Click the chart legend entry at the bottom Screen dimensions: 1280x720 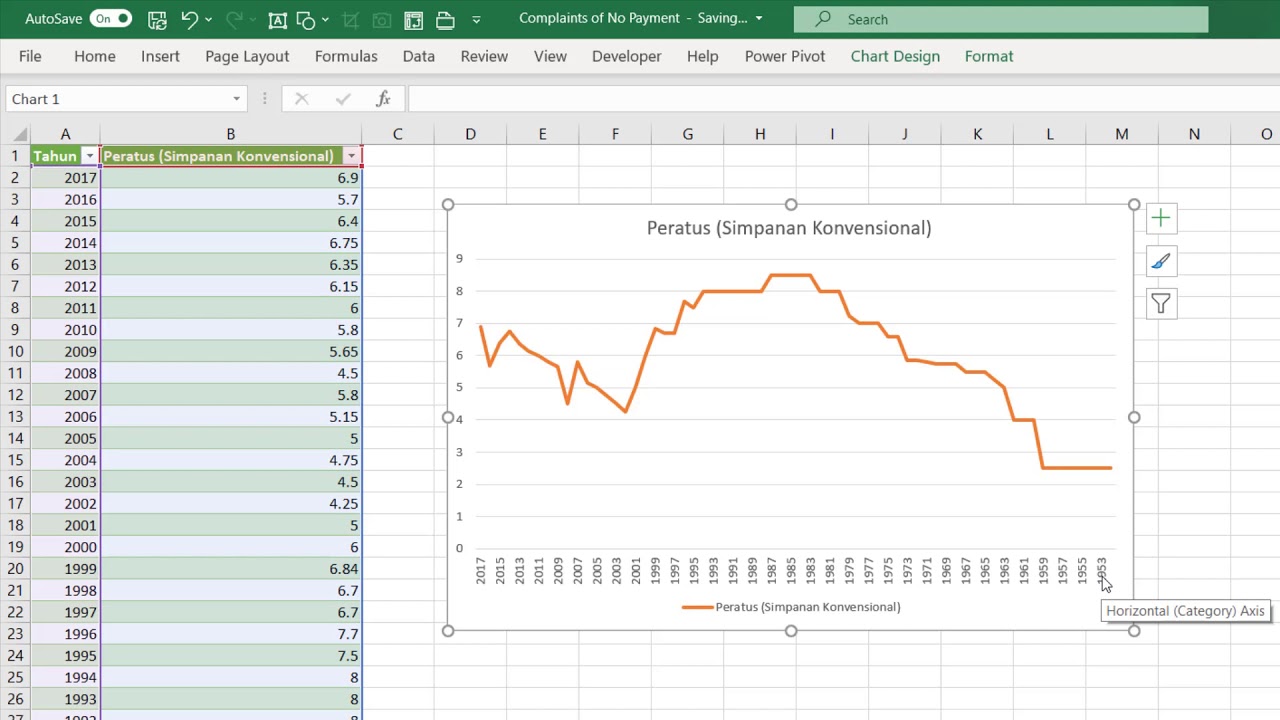click(791, 607)
